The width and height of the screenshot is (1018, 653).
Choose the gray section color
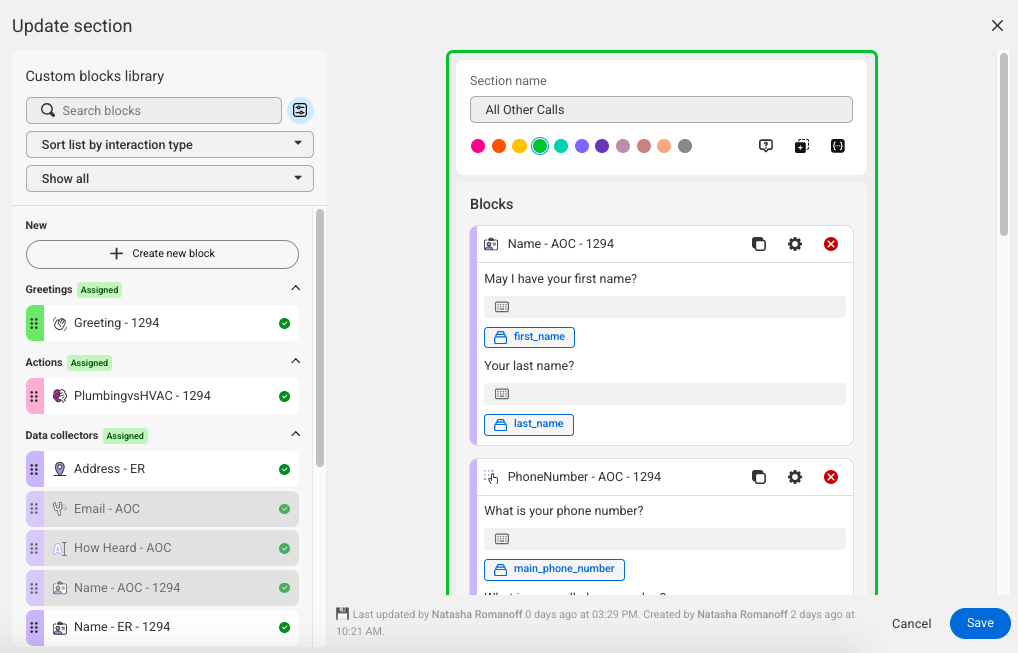tap(685, 146)
